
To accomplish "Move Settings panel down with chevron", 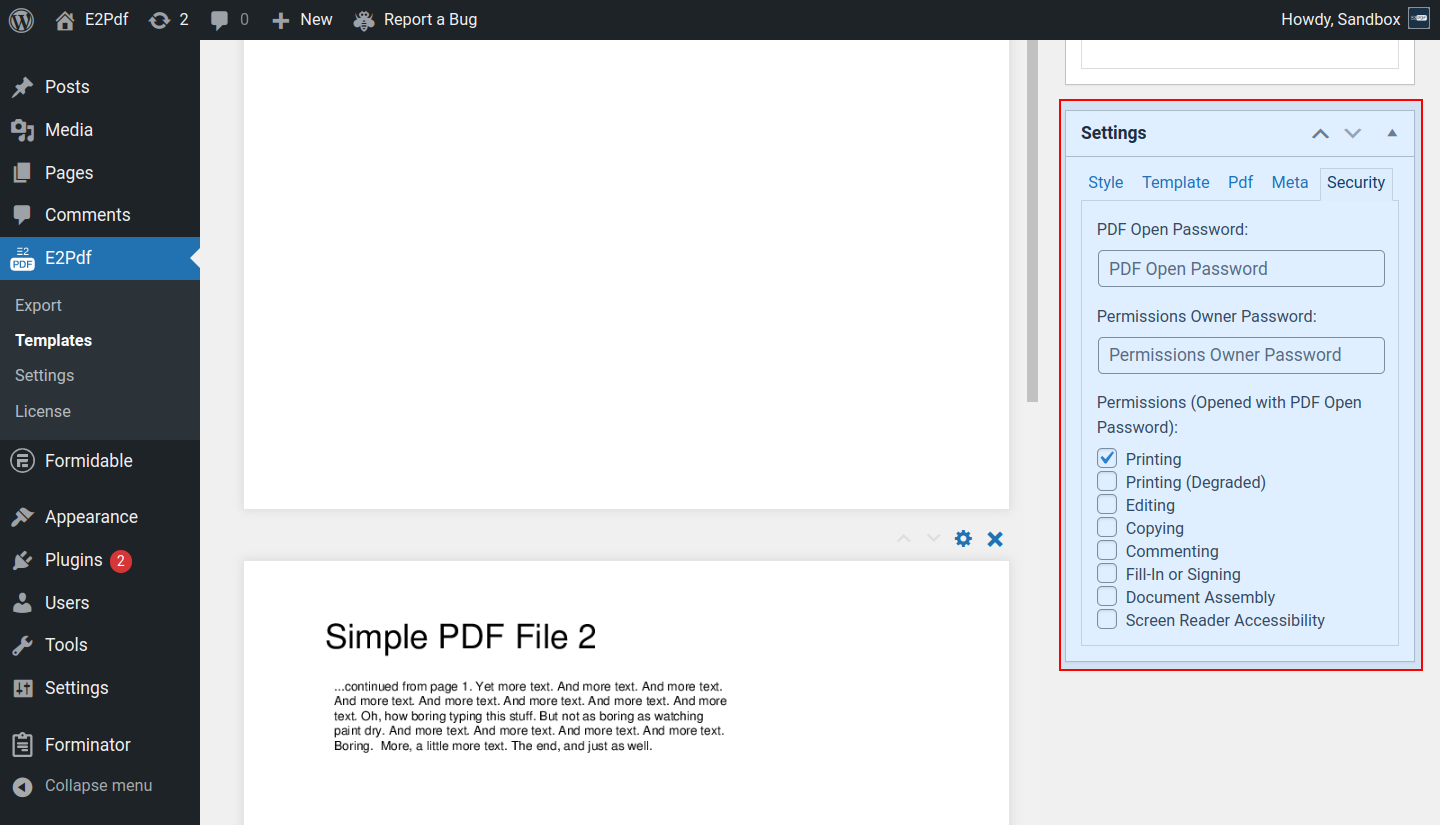I will click(x=1353, y=133).
